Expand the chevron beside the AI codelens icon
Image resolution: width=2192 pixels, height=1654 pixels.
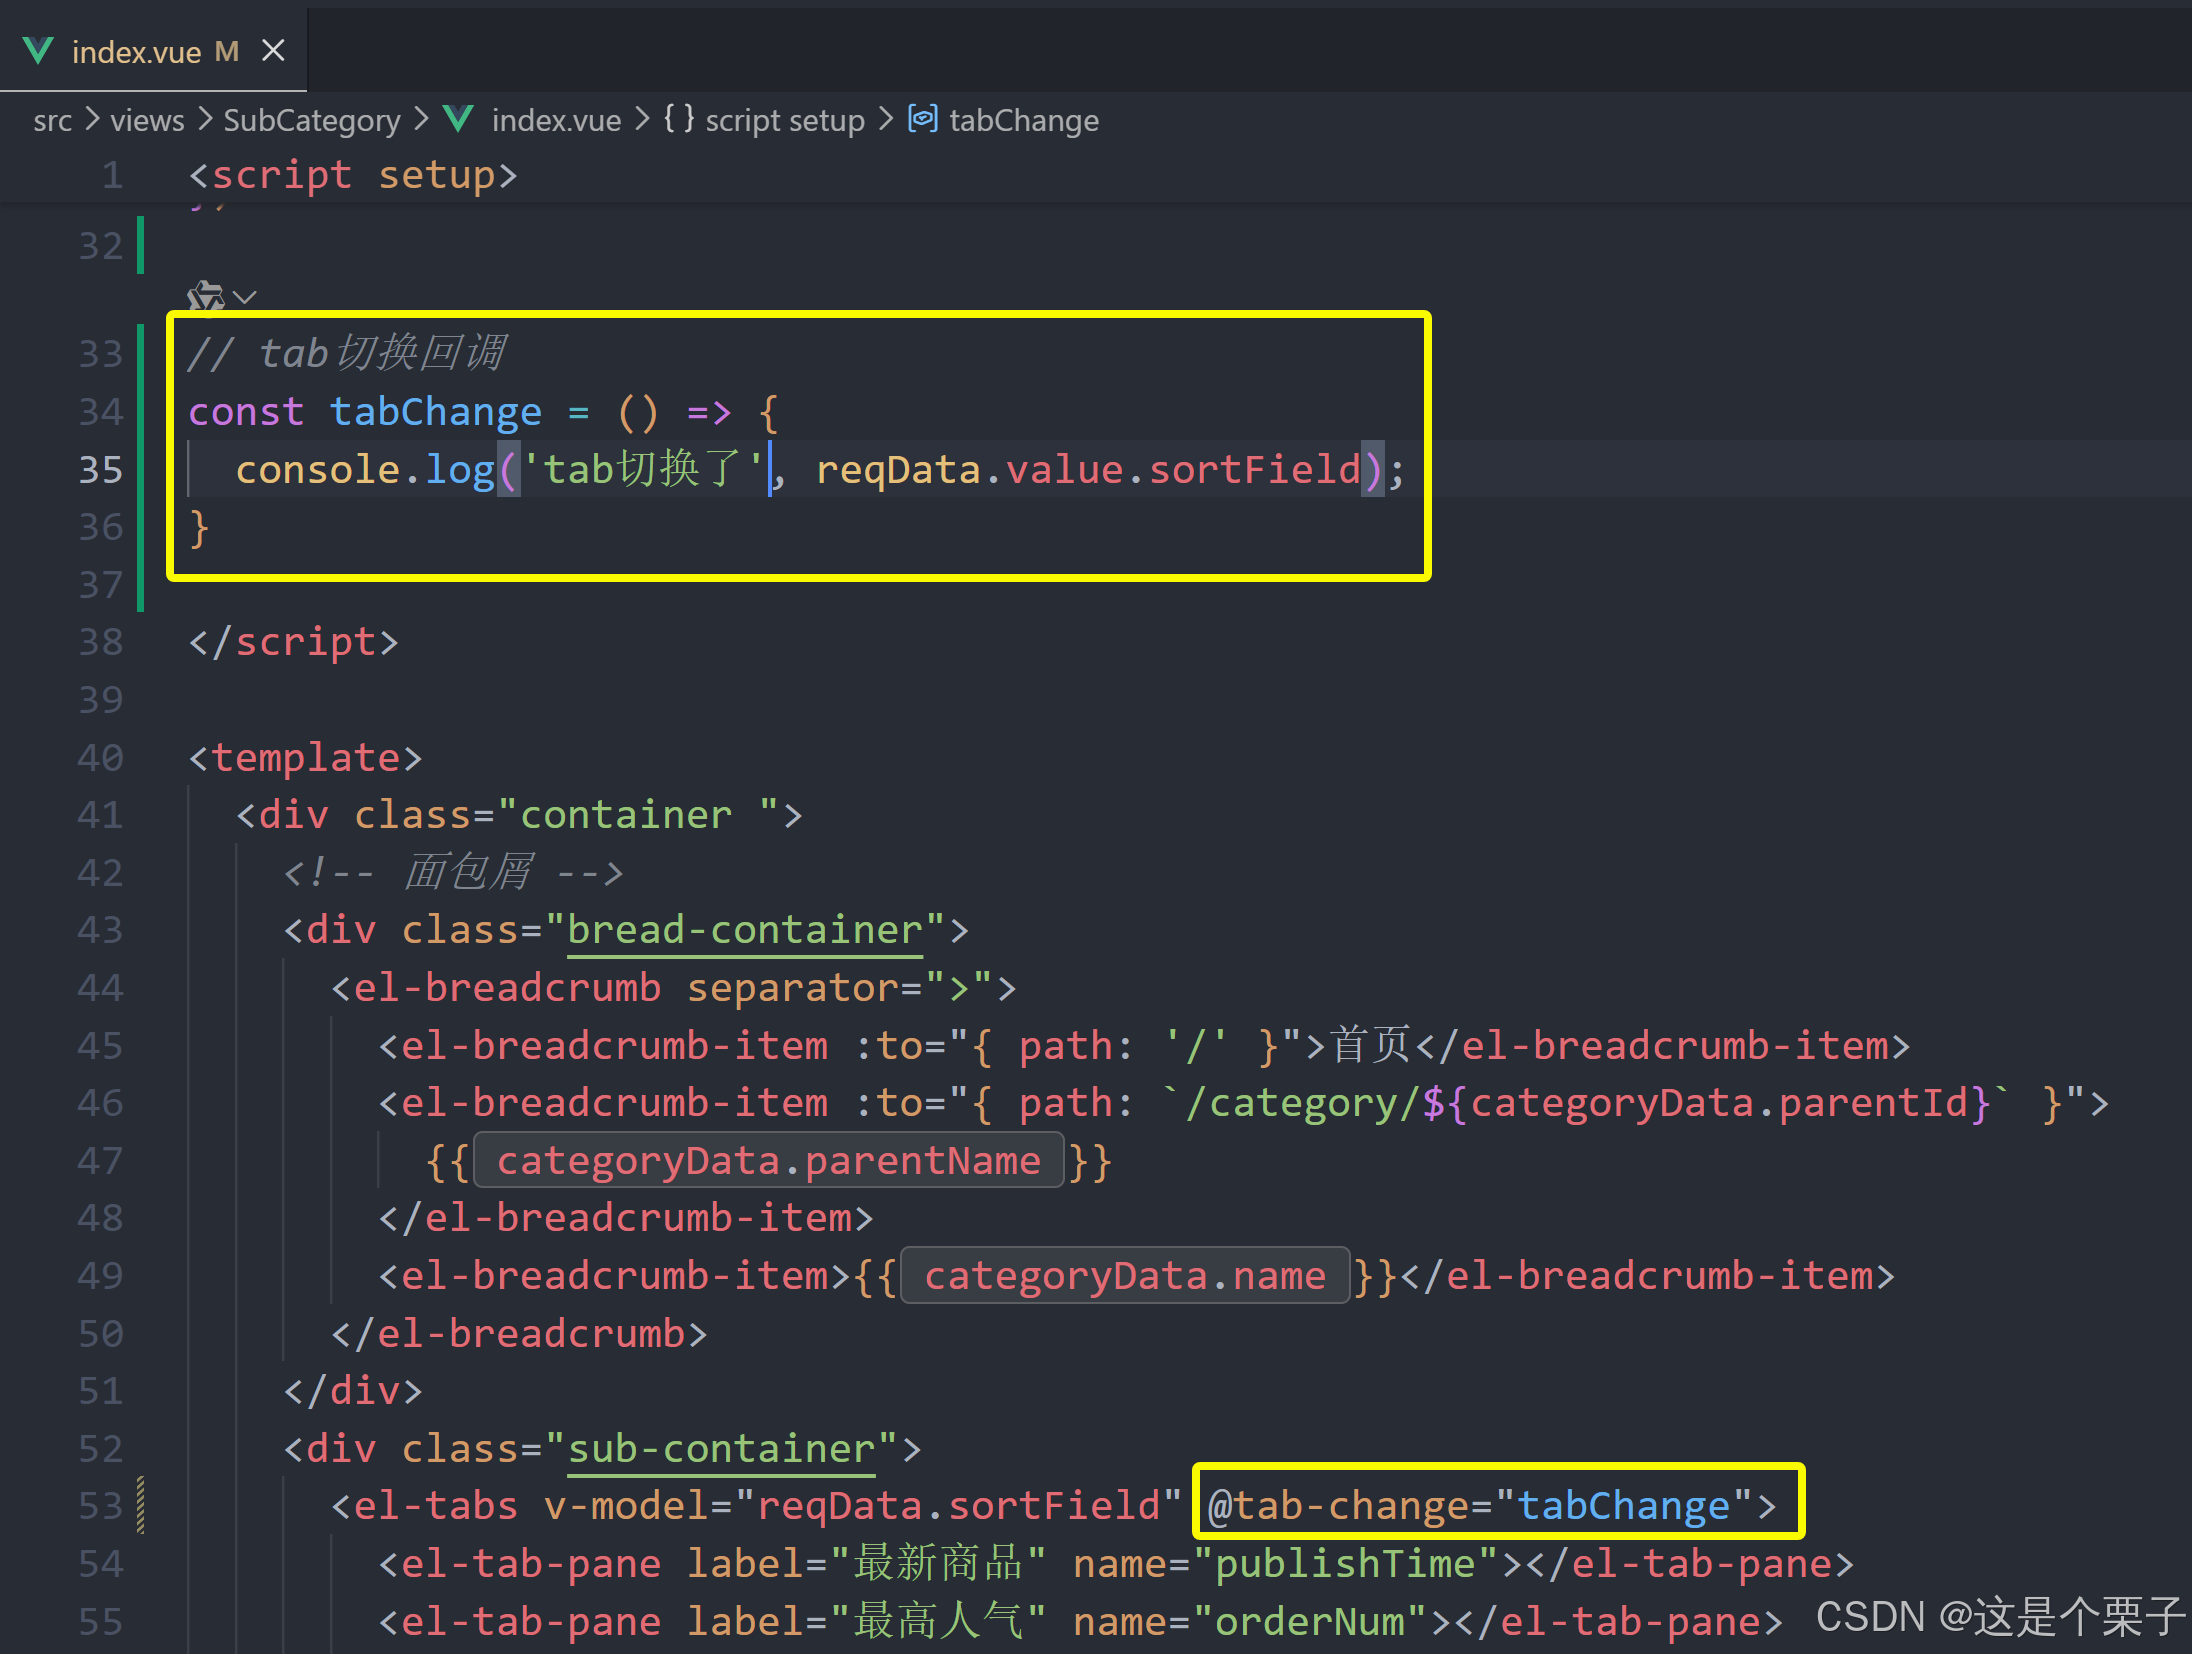[x=245, y=297]
